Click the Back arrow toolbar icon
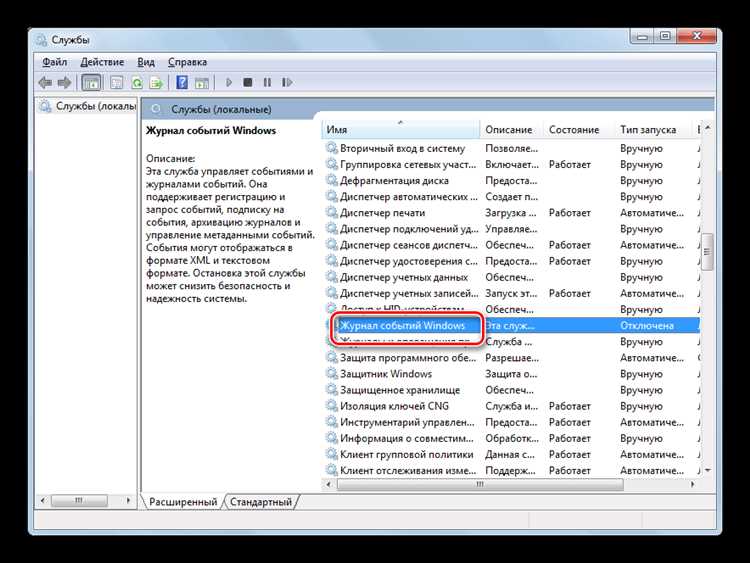750x563 pixels. coord(45,83)
